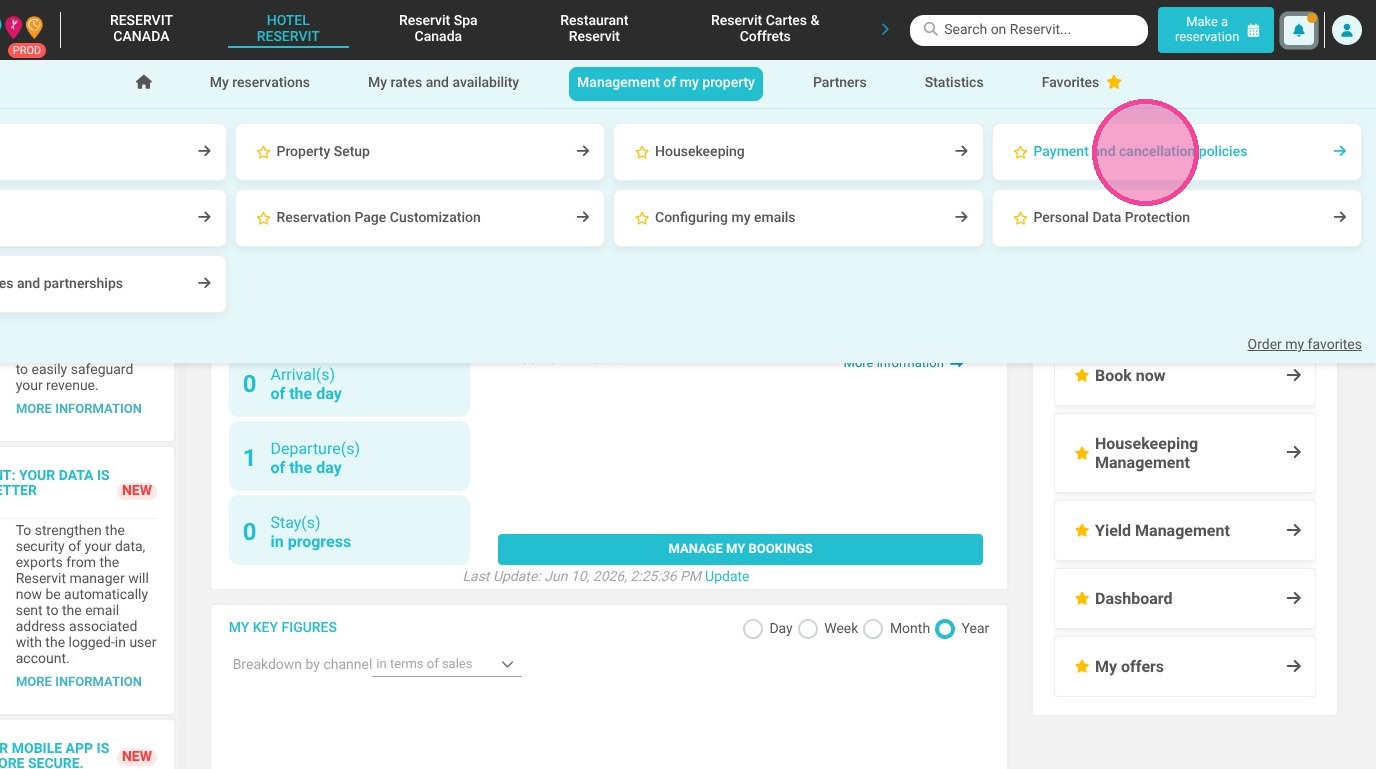Open Statistics menu
The width and height of the screenshot is (1376, 769).
tap(954, 83)
